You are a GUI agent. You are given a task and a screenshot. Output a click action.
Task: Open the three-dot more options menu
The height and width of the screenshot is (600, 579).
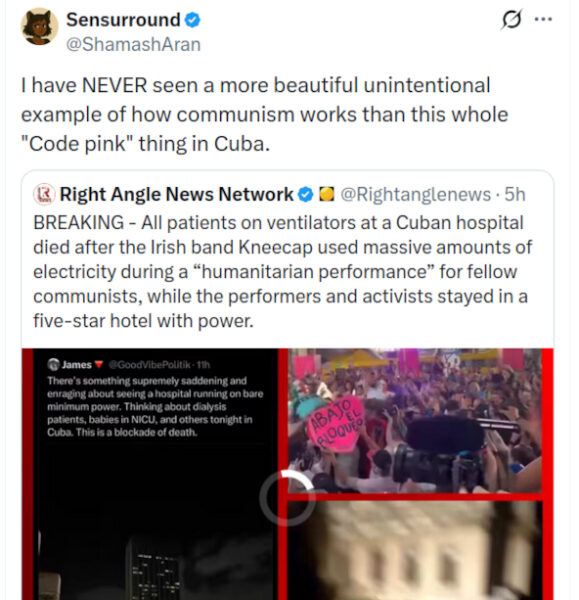pyautogui.click(x=543, y=19)
